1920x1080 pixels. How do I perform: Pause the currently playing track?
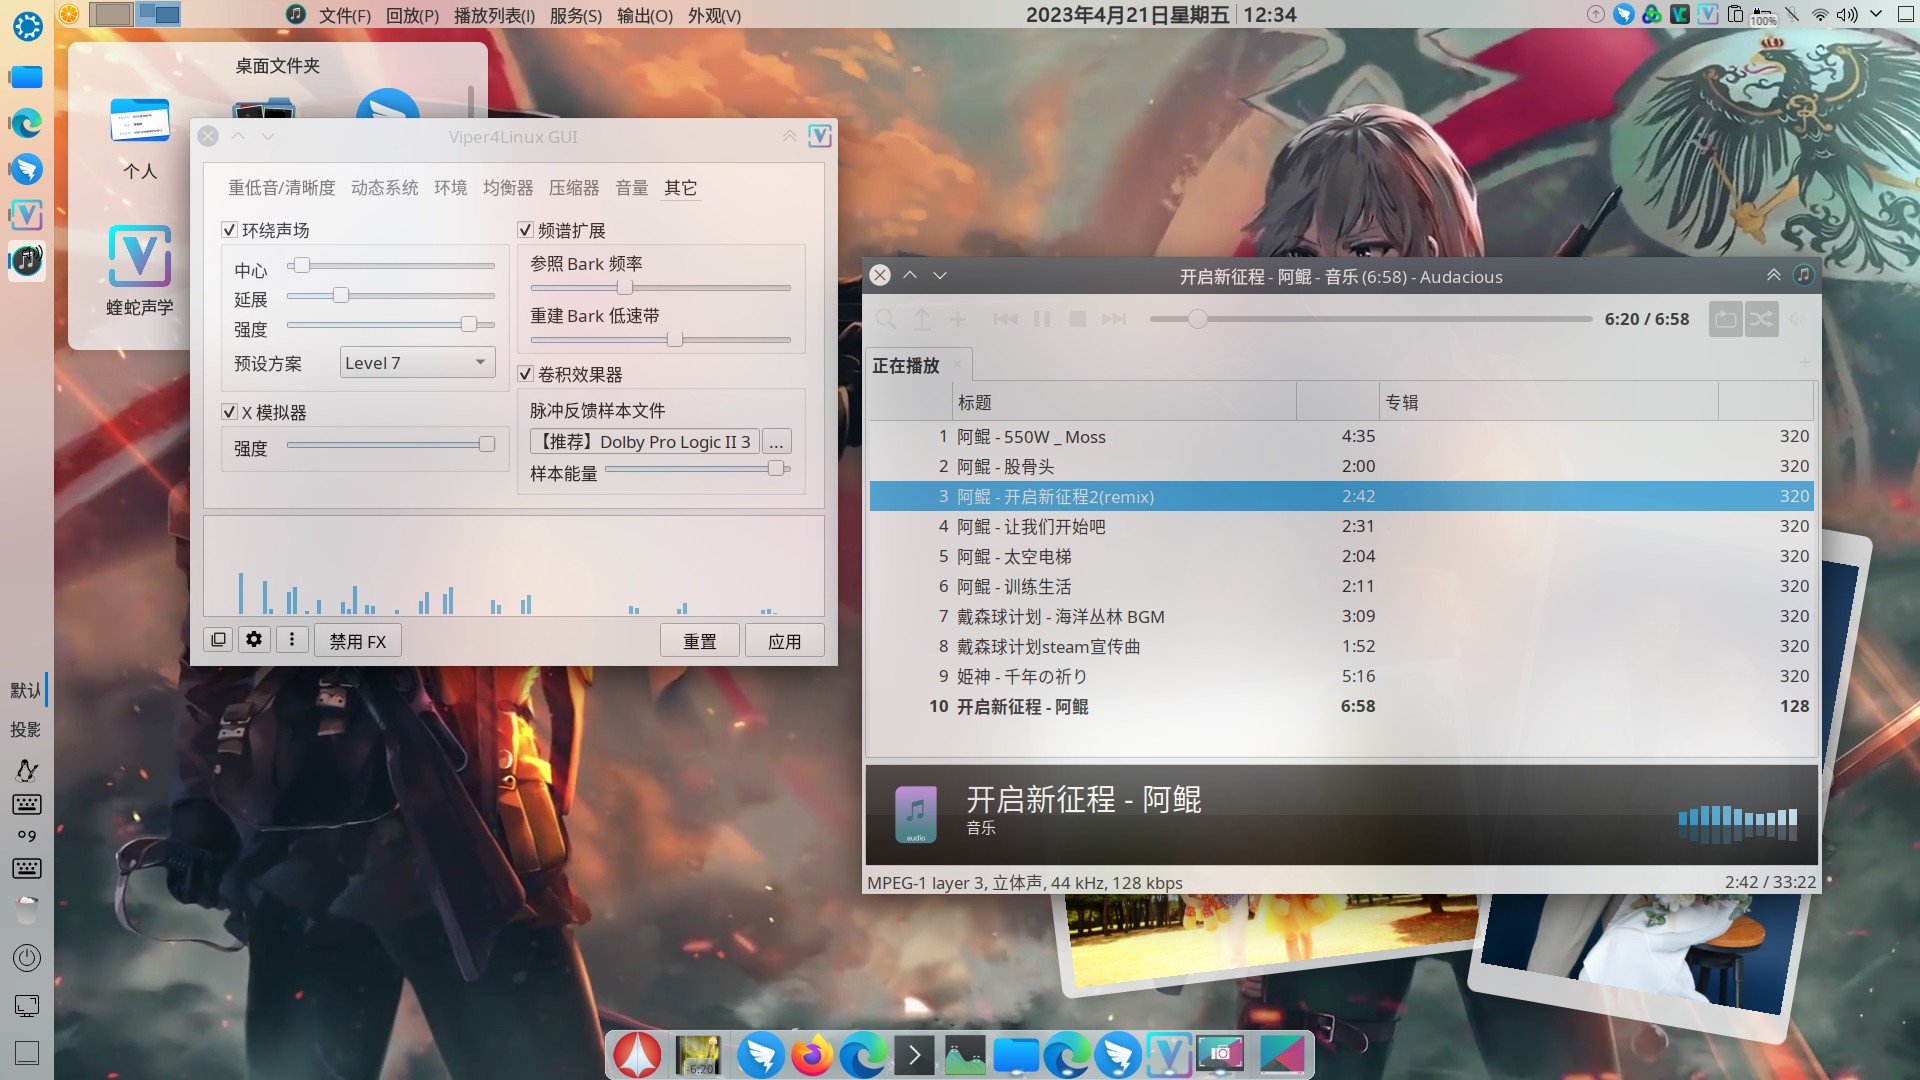click(1042, 318)
